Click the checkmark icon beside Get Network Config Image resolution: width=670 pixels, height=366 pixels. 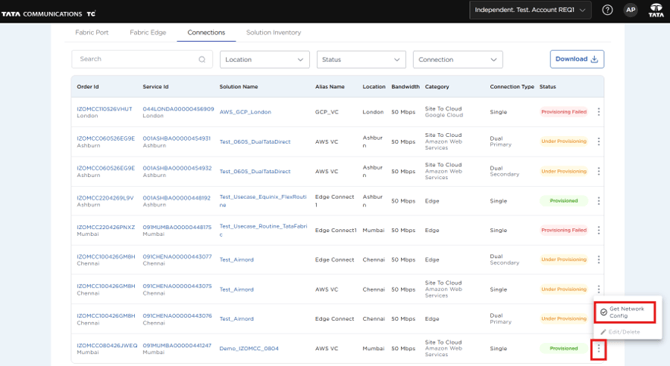tap(603, 312)
